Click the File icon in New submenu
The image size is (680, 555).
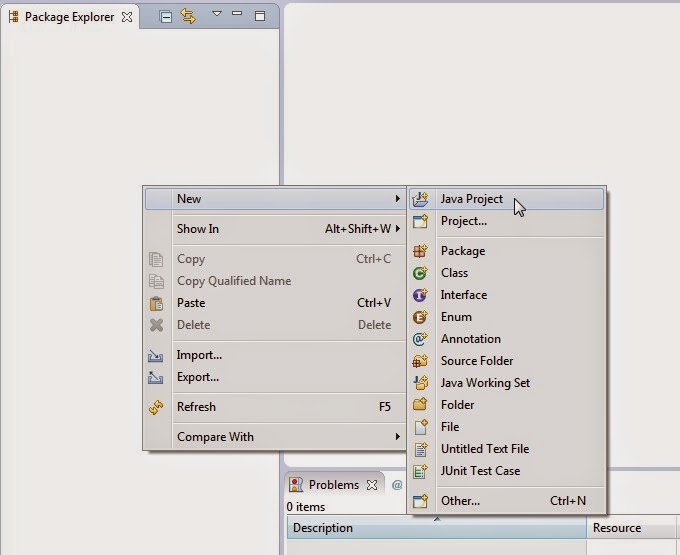click(420, 427)
